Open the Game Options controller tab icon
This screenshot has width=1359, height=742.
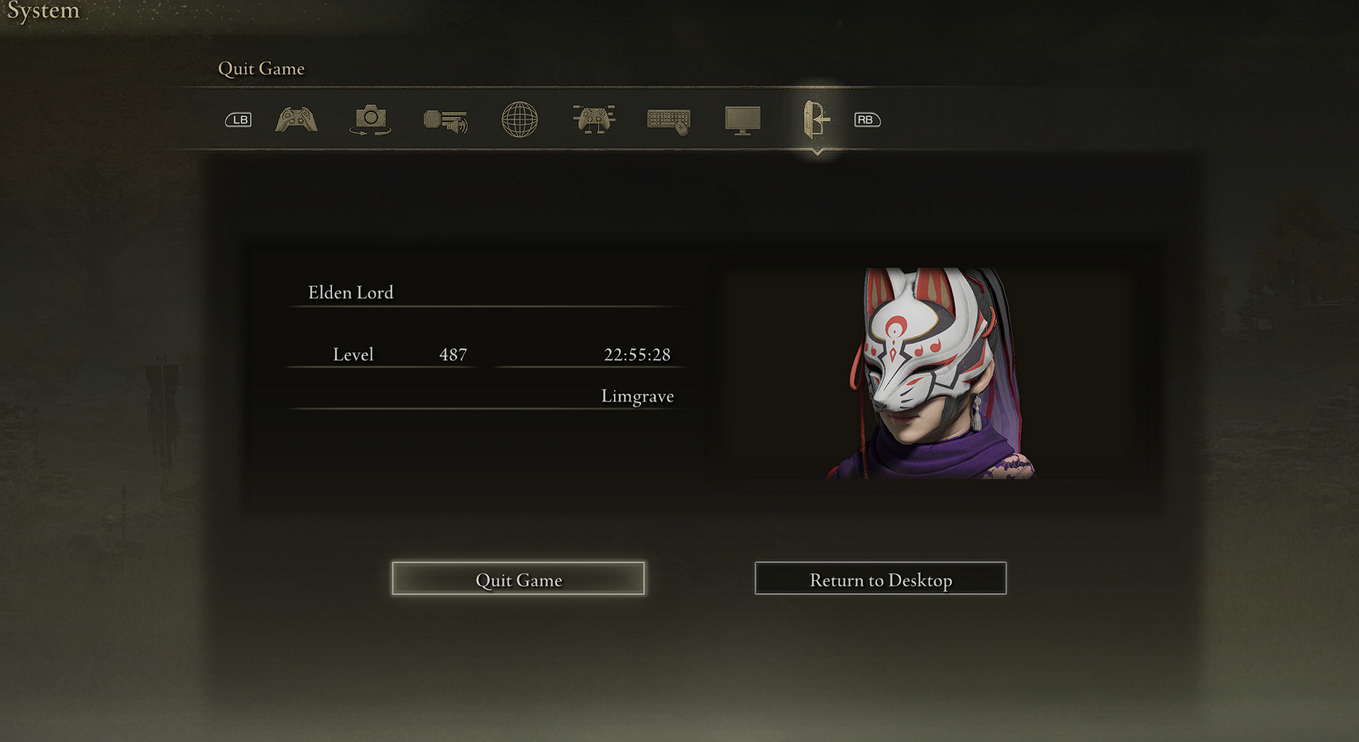click(297, 120)
